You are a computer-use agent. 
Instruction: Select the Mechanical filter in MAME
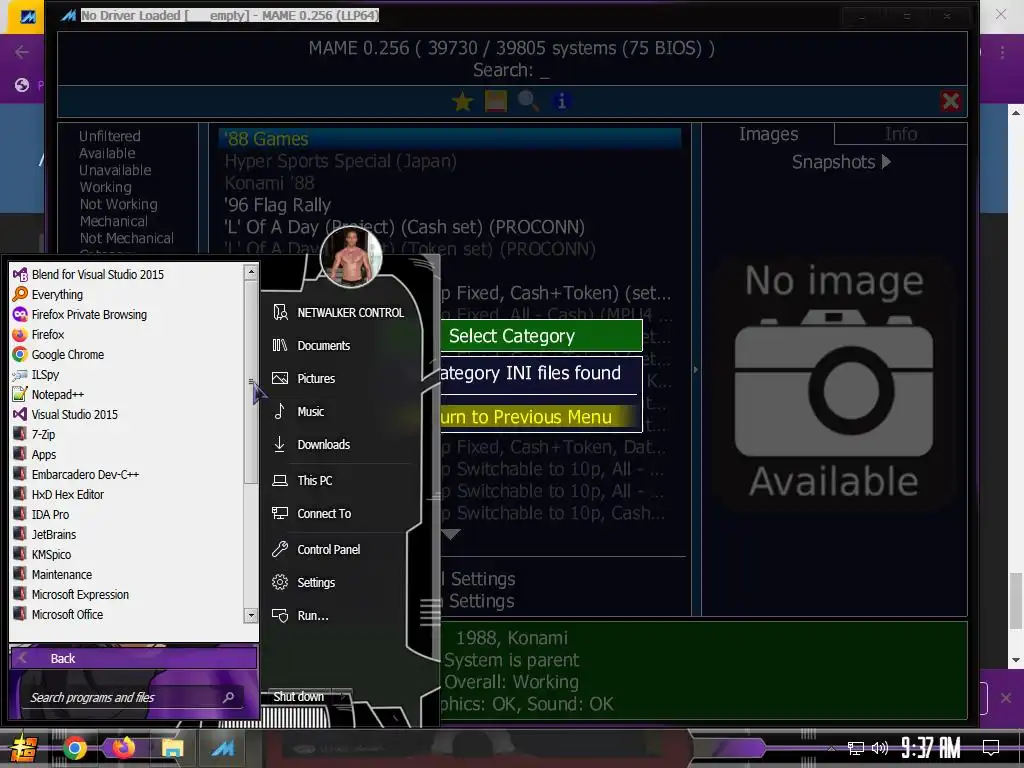tap(114, 221)
